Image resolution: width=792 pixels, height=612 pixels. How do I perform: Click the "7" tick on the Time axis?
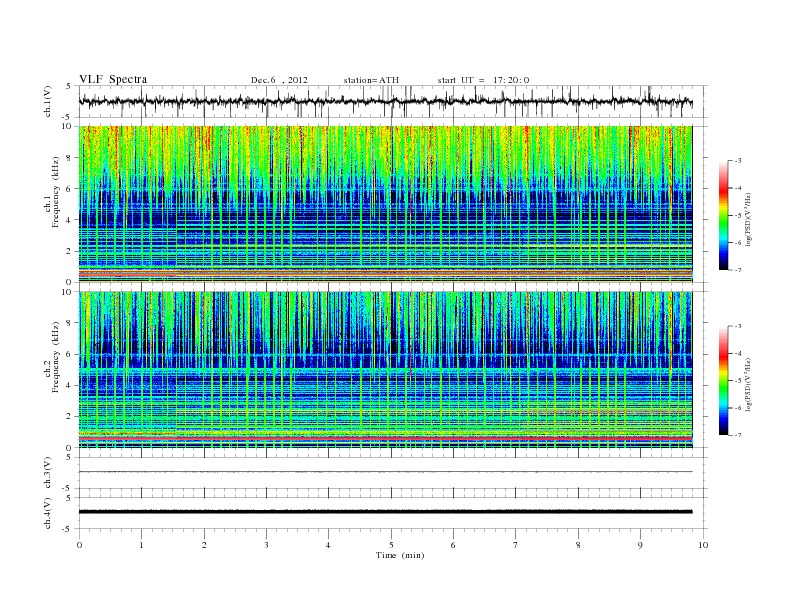(x=516, y=545)
